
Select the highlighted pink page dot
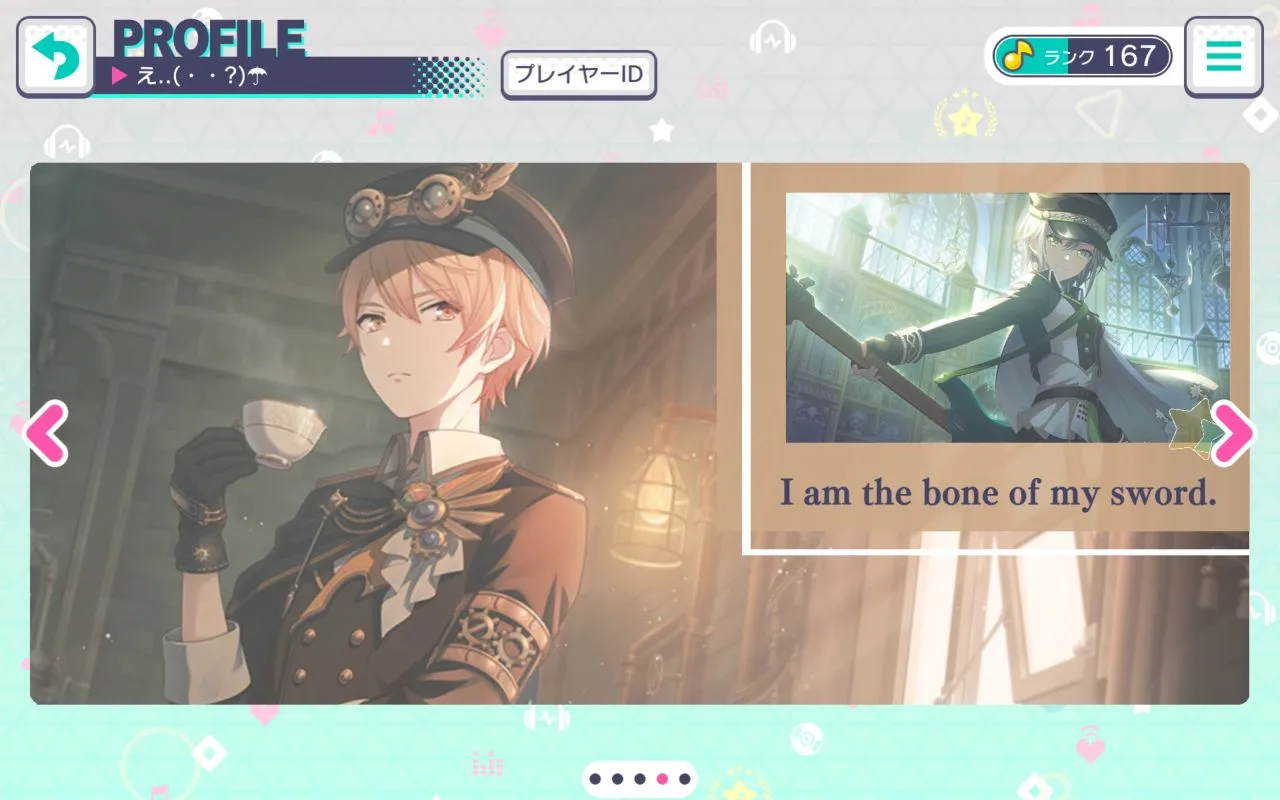click(x=662, y=779)
